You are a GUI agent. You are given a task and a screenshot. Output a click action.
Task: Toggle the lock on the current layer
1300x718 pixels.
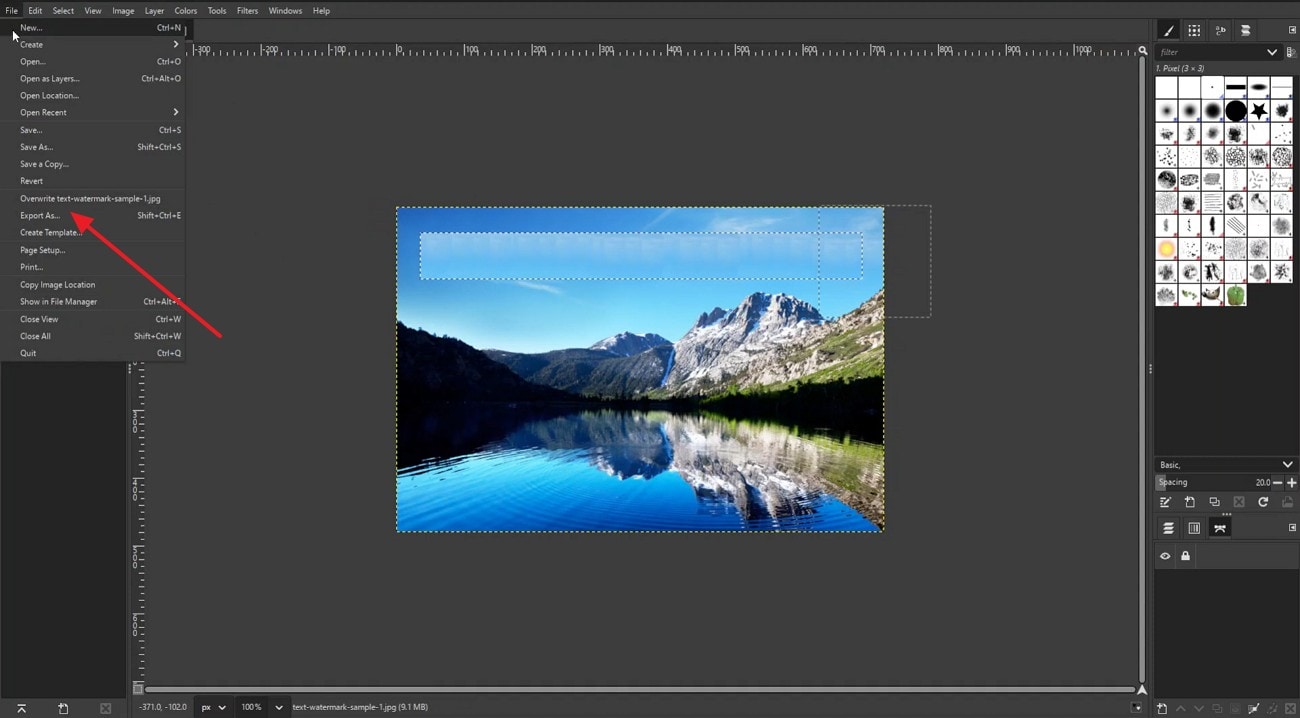(x=1185, y=556)
